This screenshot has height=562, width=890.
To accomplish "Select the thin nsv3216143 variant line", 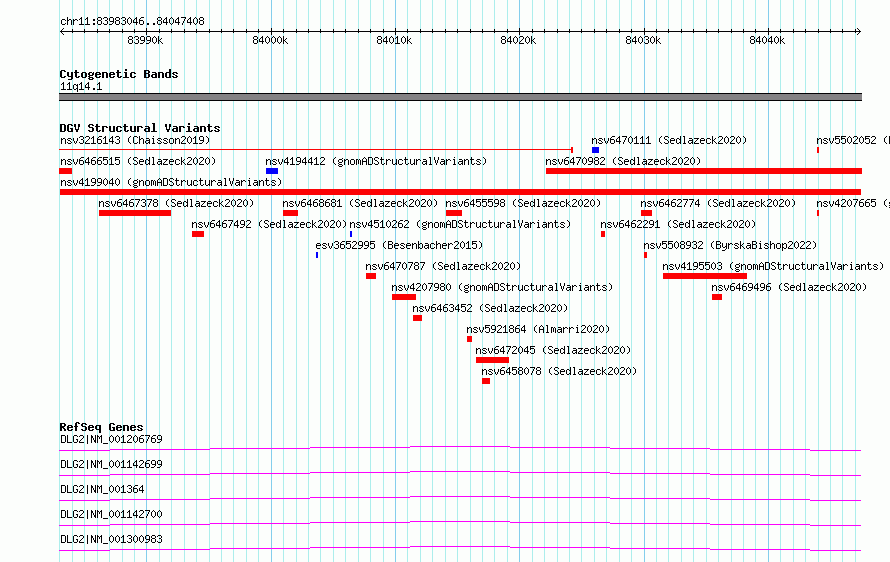I will [x=316, y=150].
